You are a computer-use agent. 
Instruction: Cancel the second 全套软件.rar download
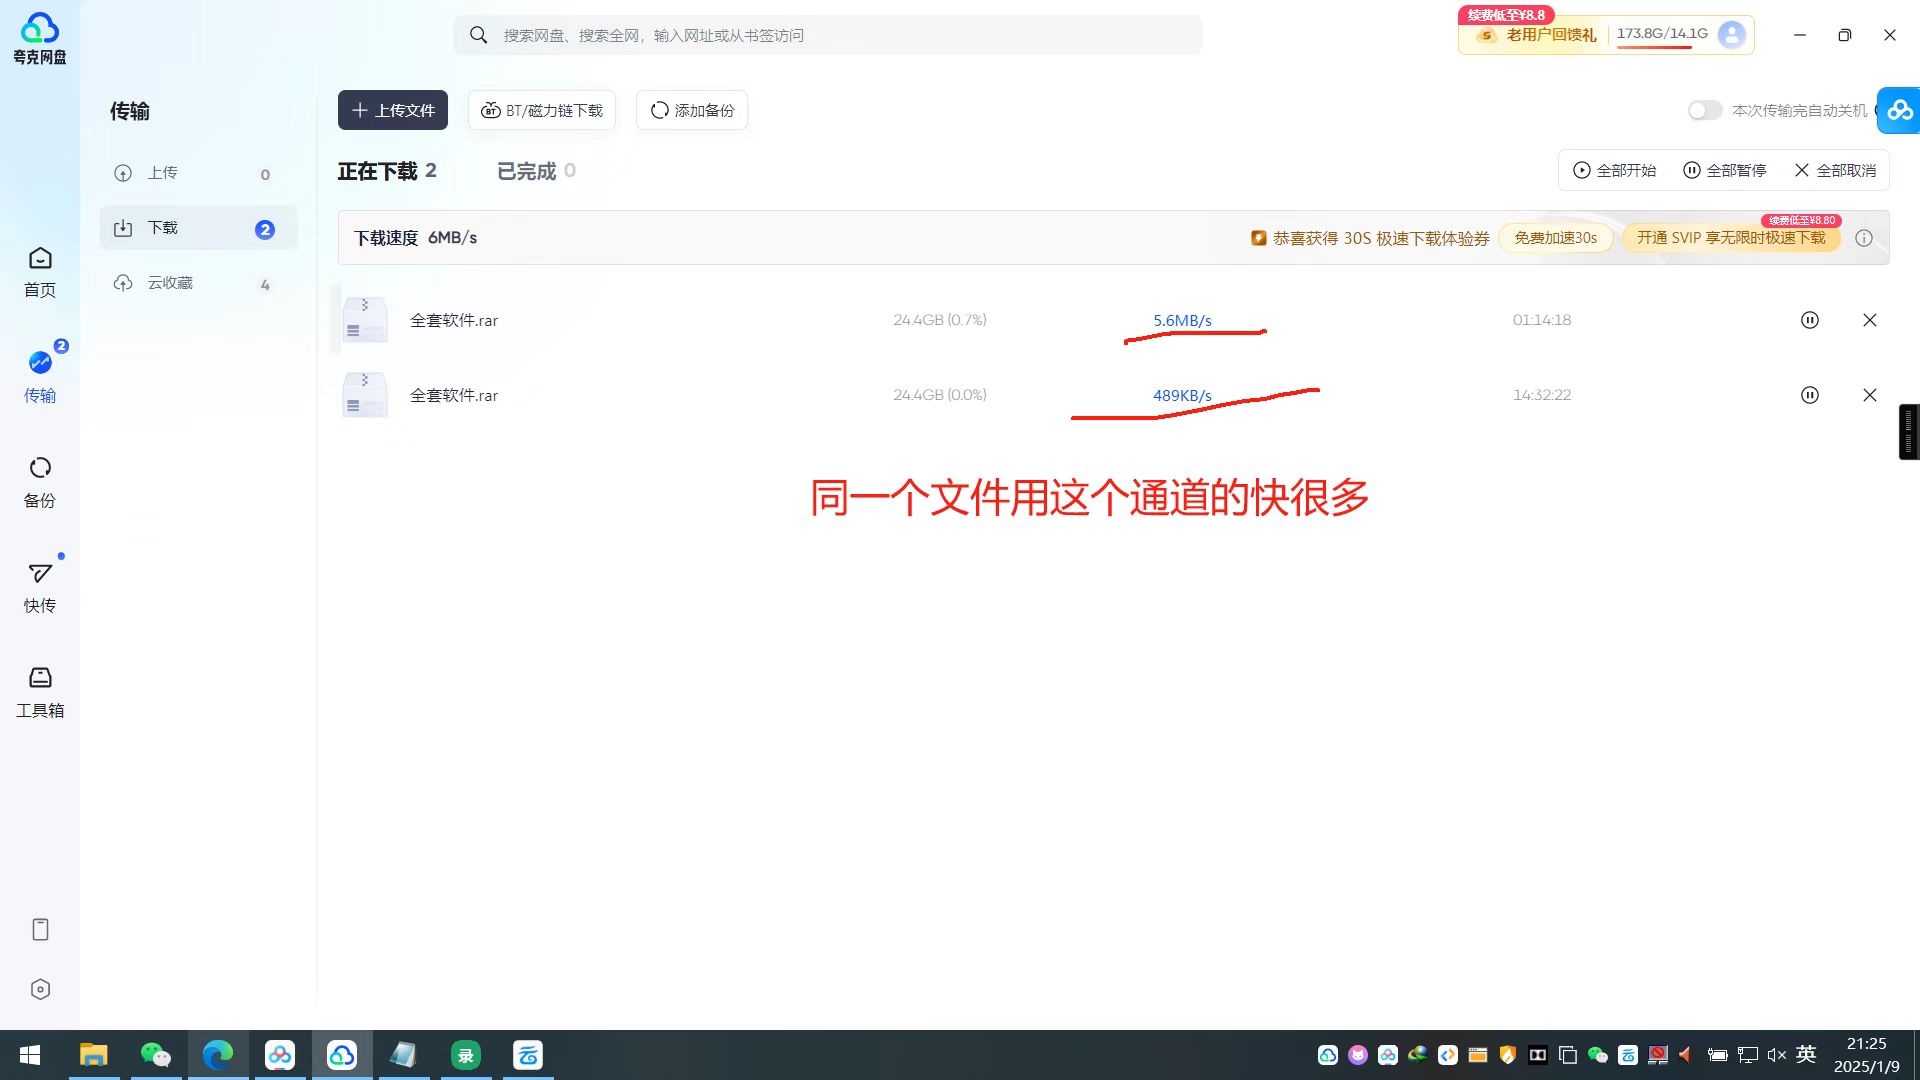pyautogui.click(x=1869, y=395)
